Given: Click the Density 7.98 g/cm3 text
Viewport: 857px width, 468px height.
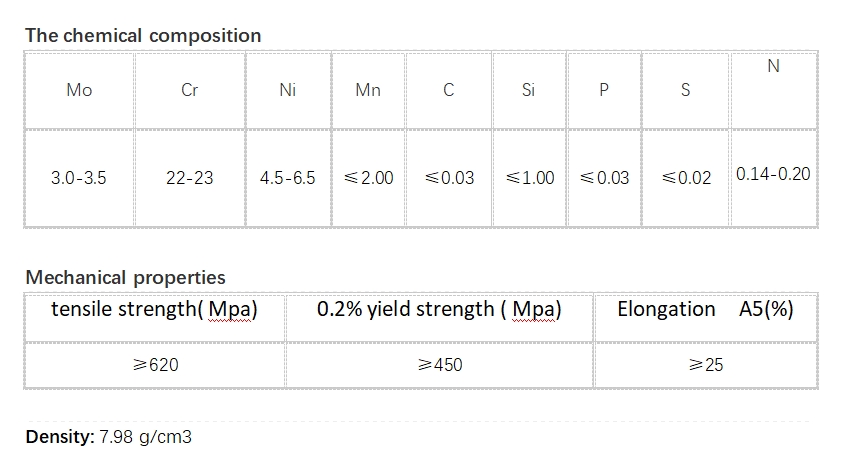Looking at the screenshot, I should pos(108,437).
